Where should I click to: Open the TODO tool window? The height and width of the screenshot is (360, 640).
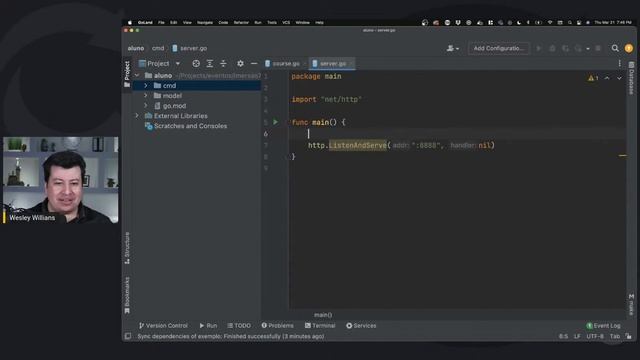pos(239,326)
